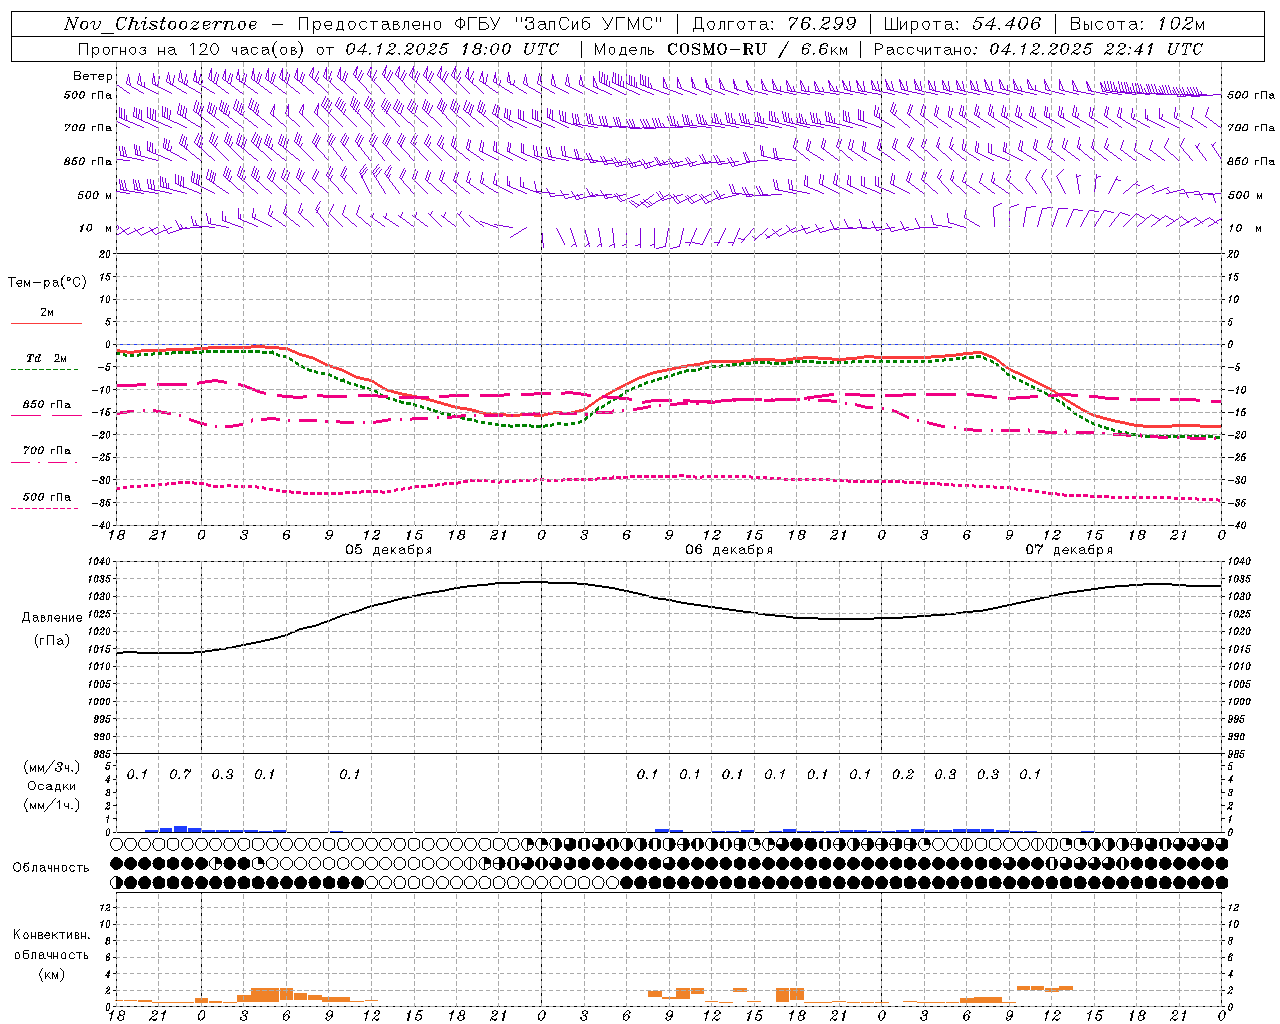The width and height of the screenshot is (1280, 1024).
Task: Click '(км)' unit under convective cloudiness label
Action: click(51, 974)
